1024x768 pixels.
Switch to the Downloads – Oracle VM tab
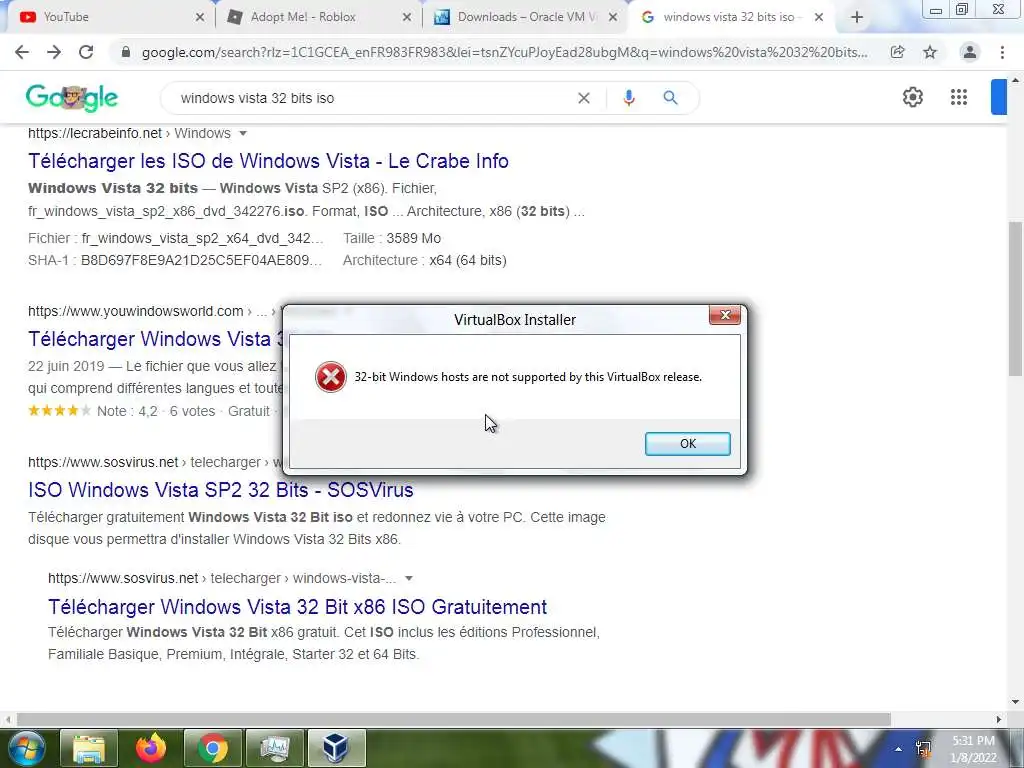[x=526, y=17]
